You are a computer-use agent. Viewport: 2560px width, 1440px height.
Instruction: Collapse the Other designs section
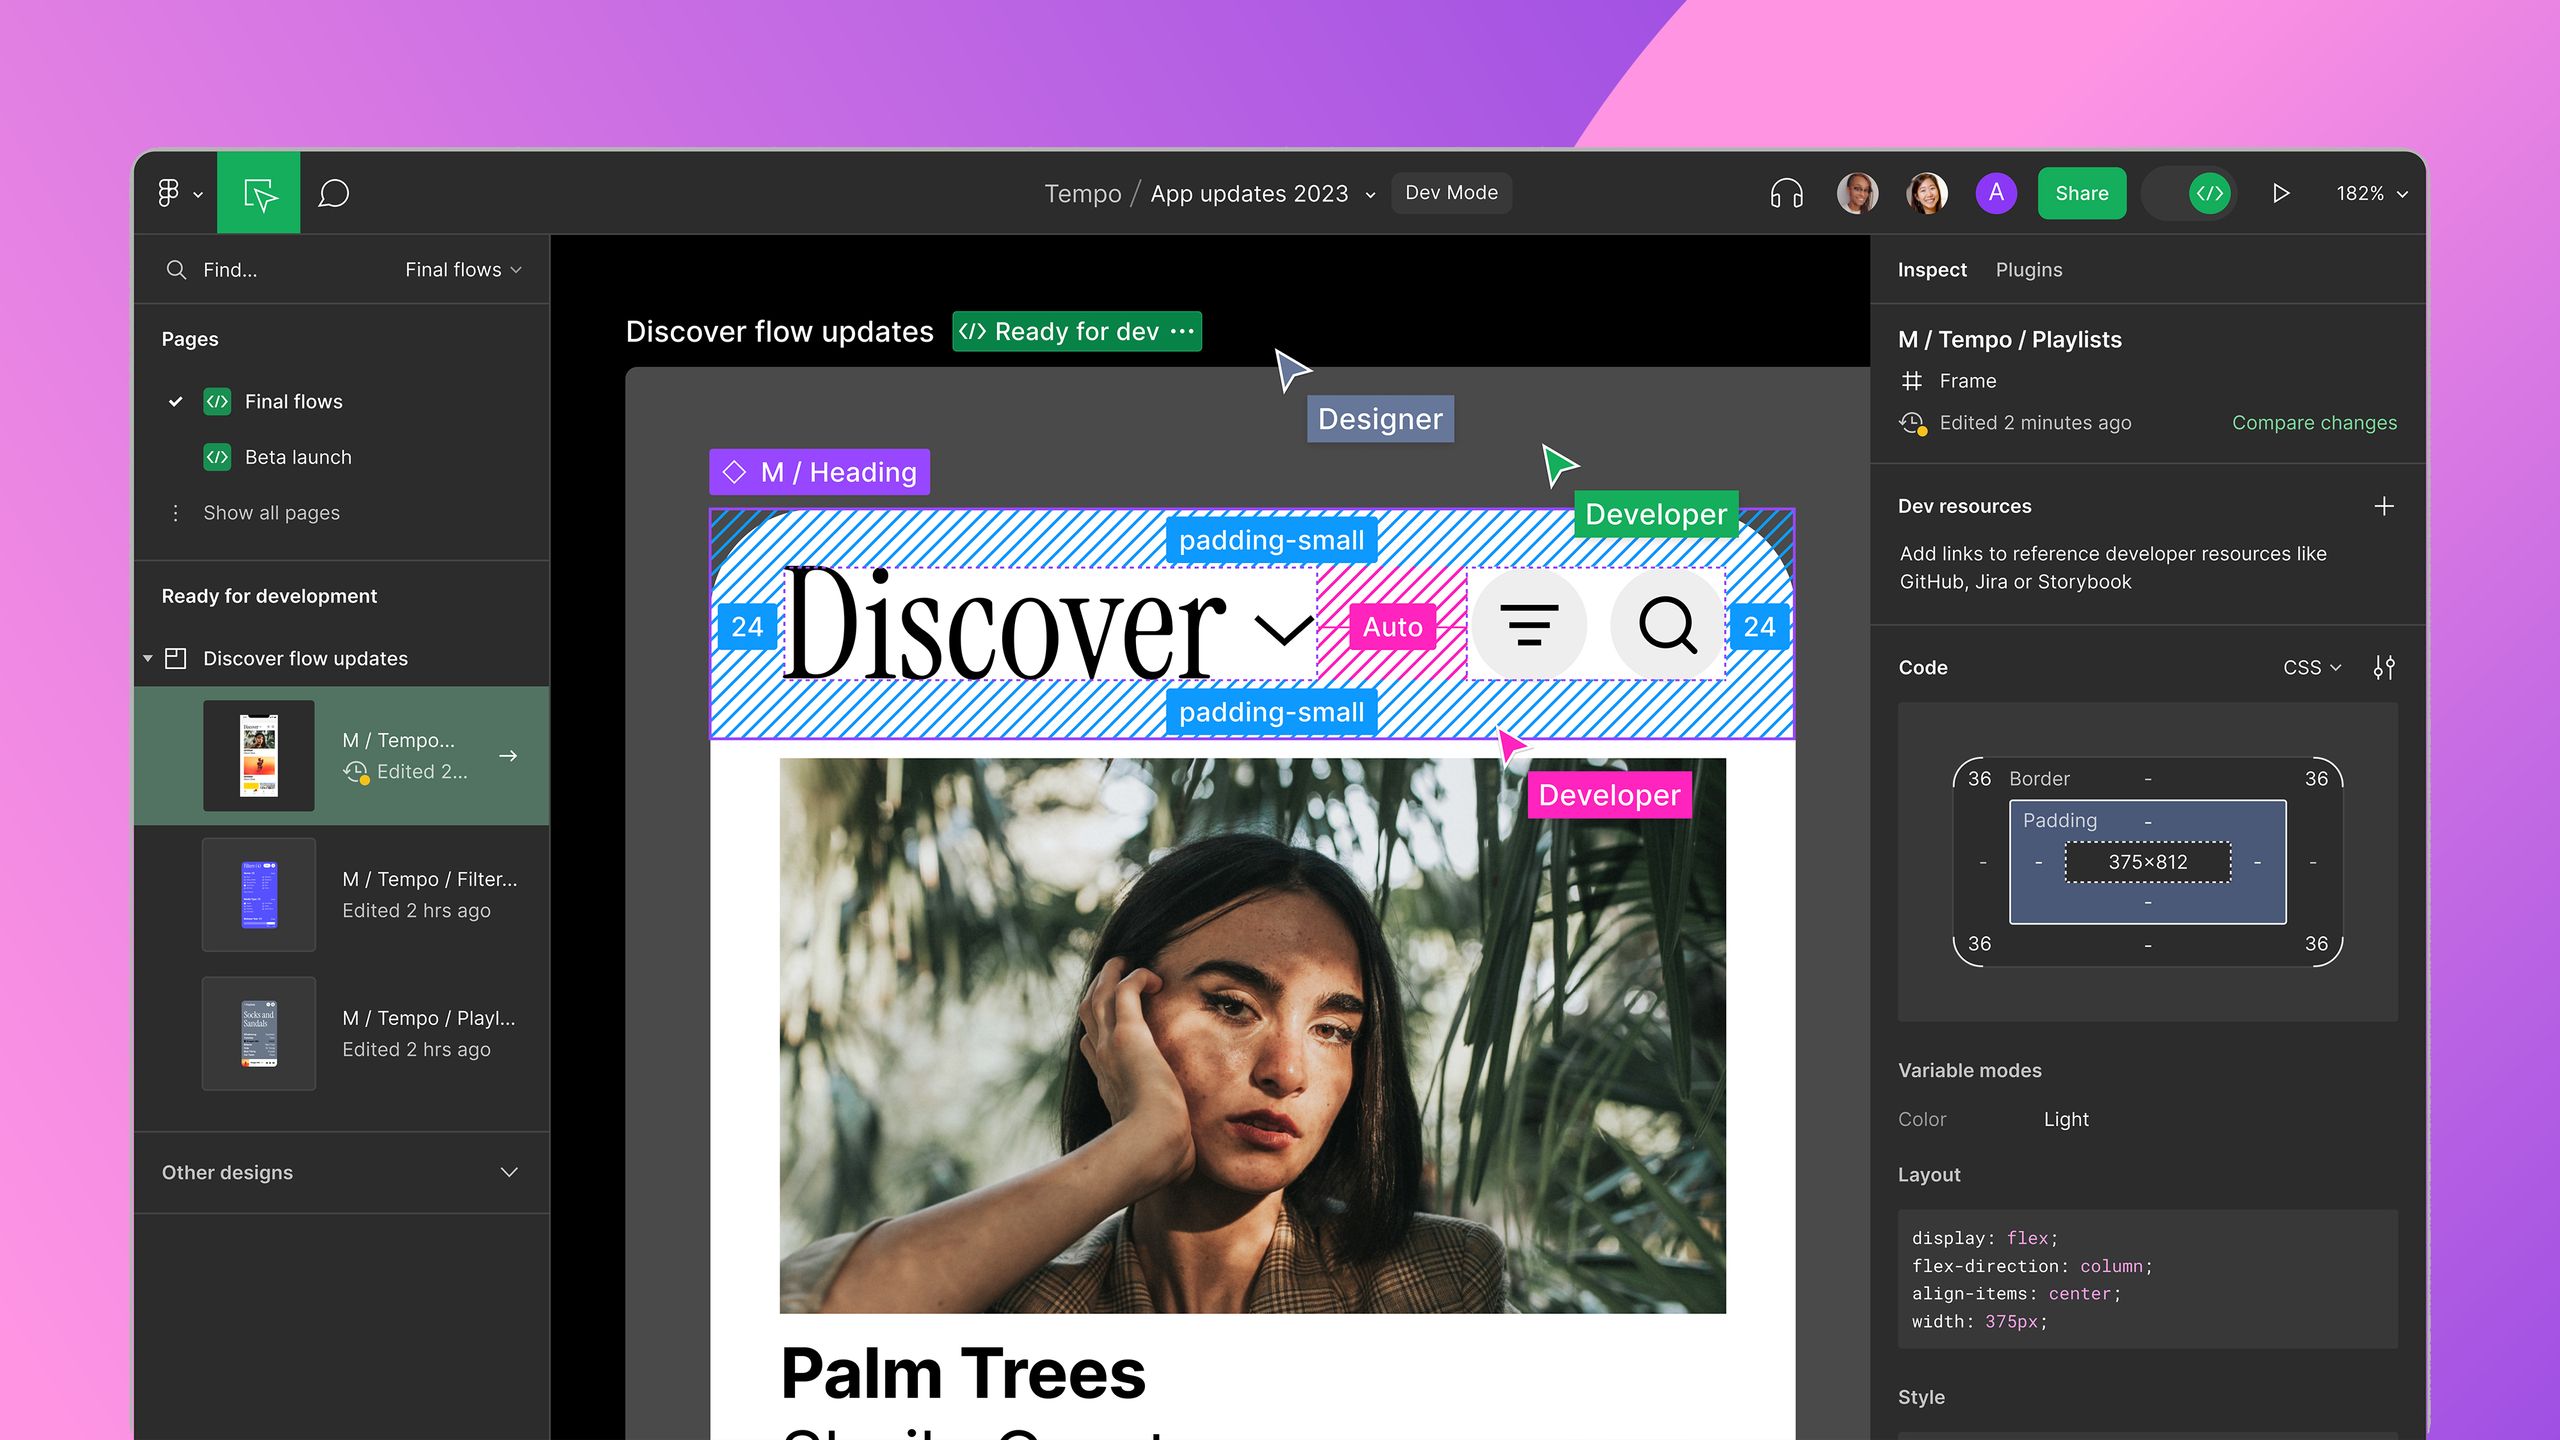point(508,1172)
